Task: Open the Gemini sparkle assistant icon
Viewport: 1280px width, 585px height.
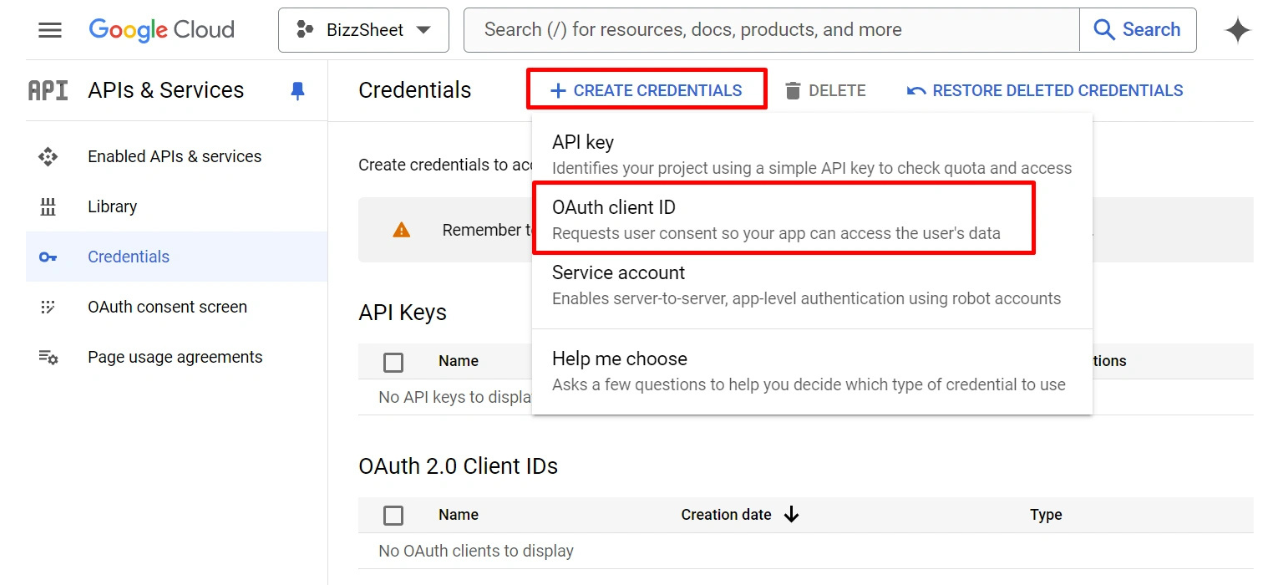Action: (x=1237, y=30)
